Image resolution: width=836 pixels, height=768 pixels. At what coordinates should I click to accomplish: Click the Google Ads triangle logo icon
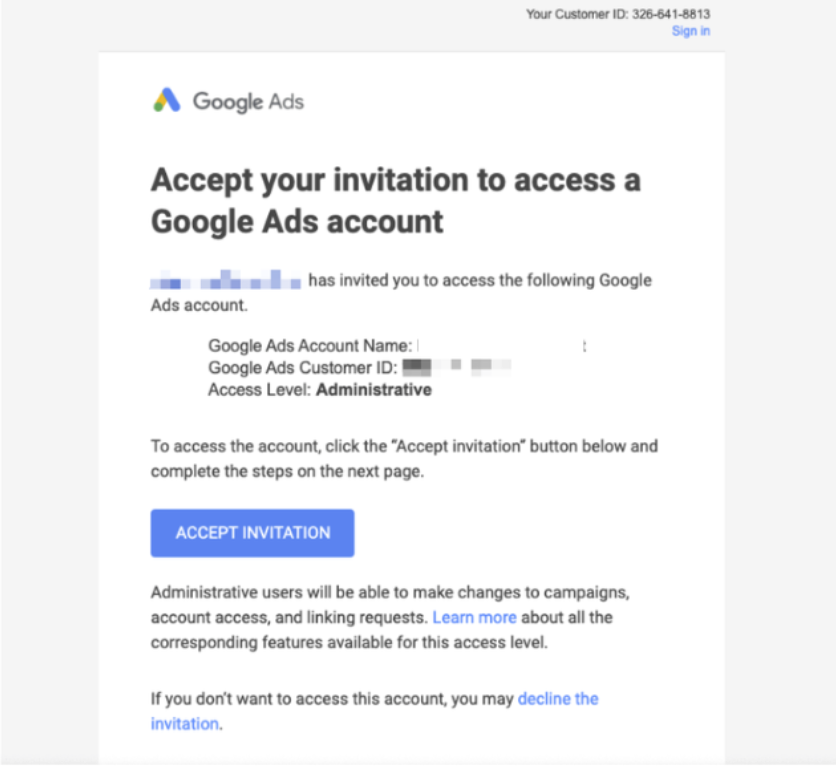tap(166, 100)
